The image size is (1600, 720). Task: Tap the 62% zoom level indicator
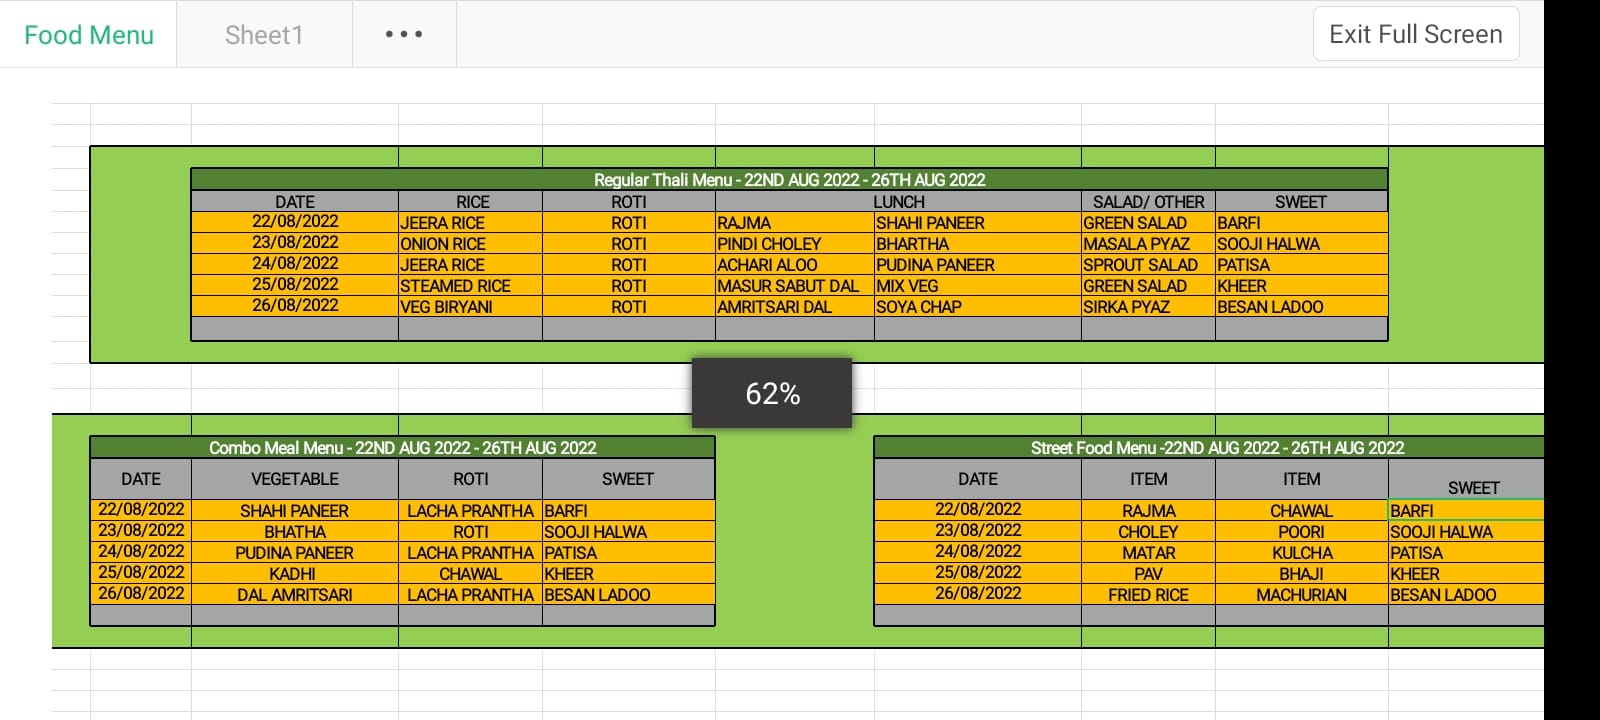(772, 393)
